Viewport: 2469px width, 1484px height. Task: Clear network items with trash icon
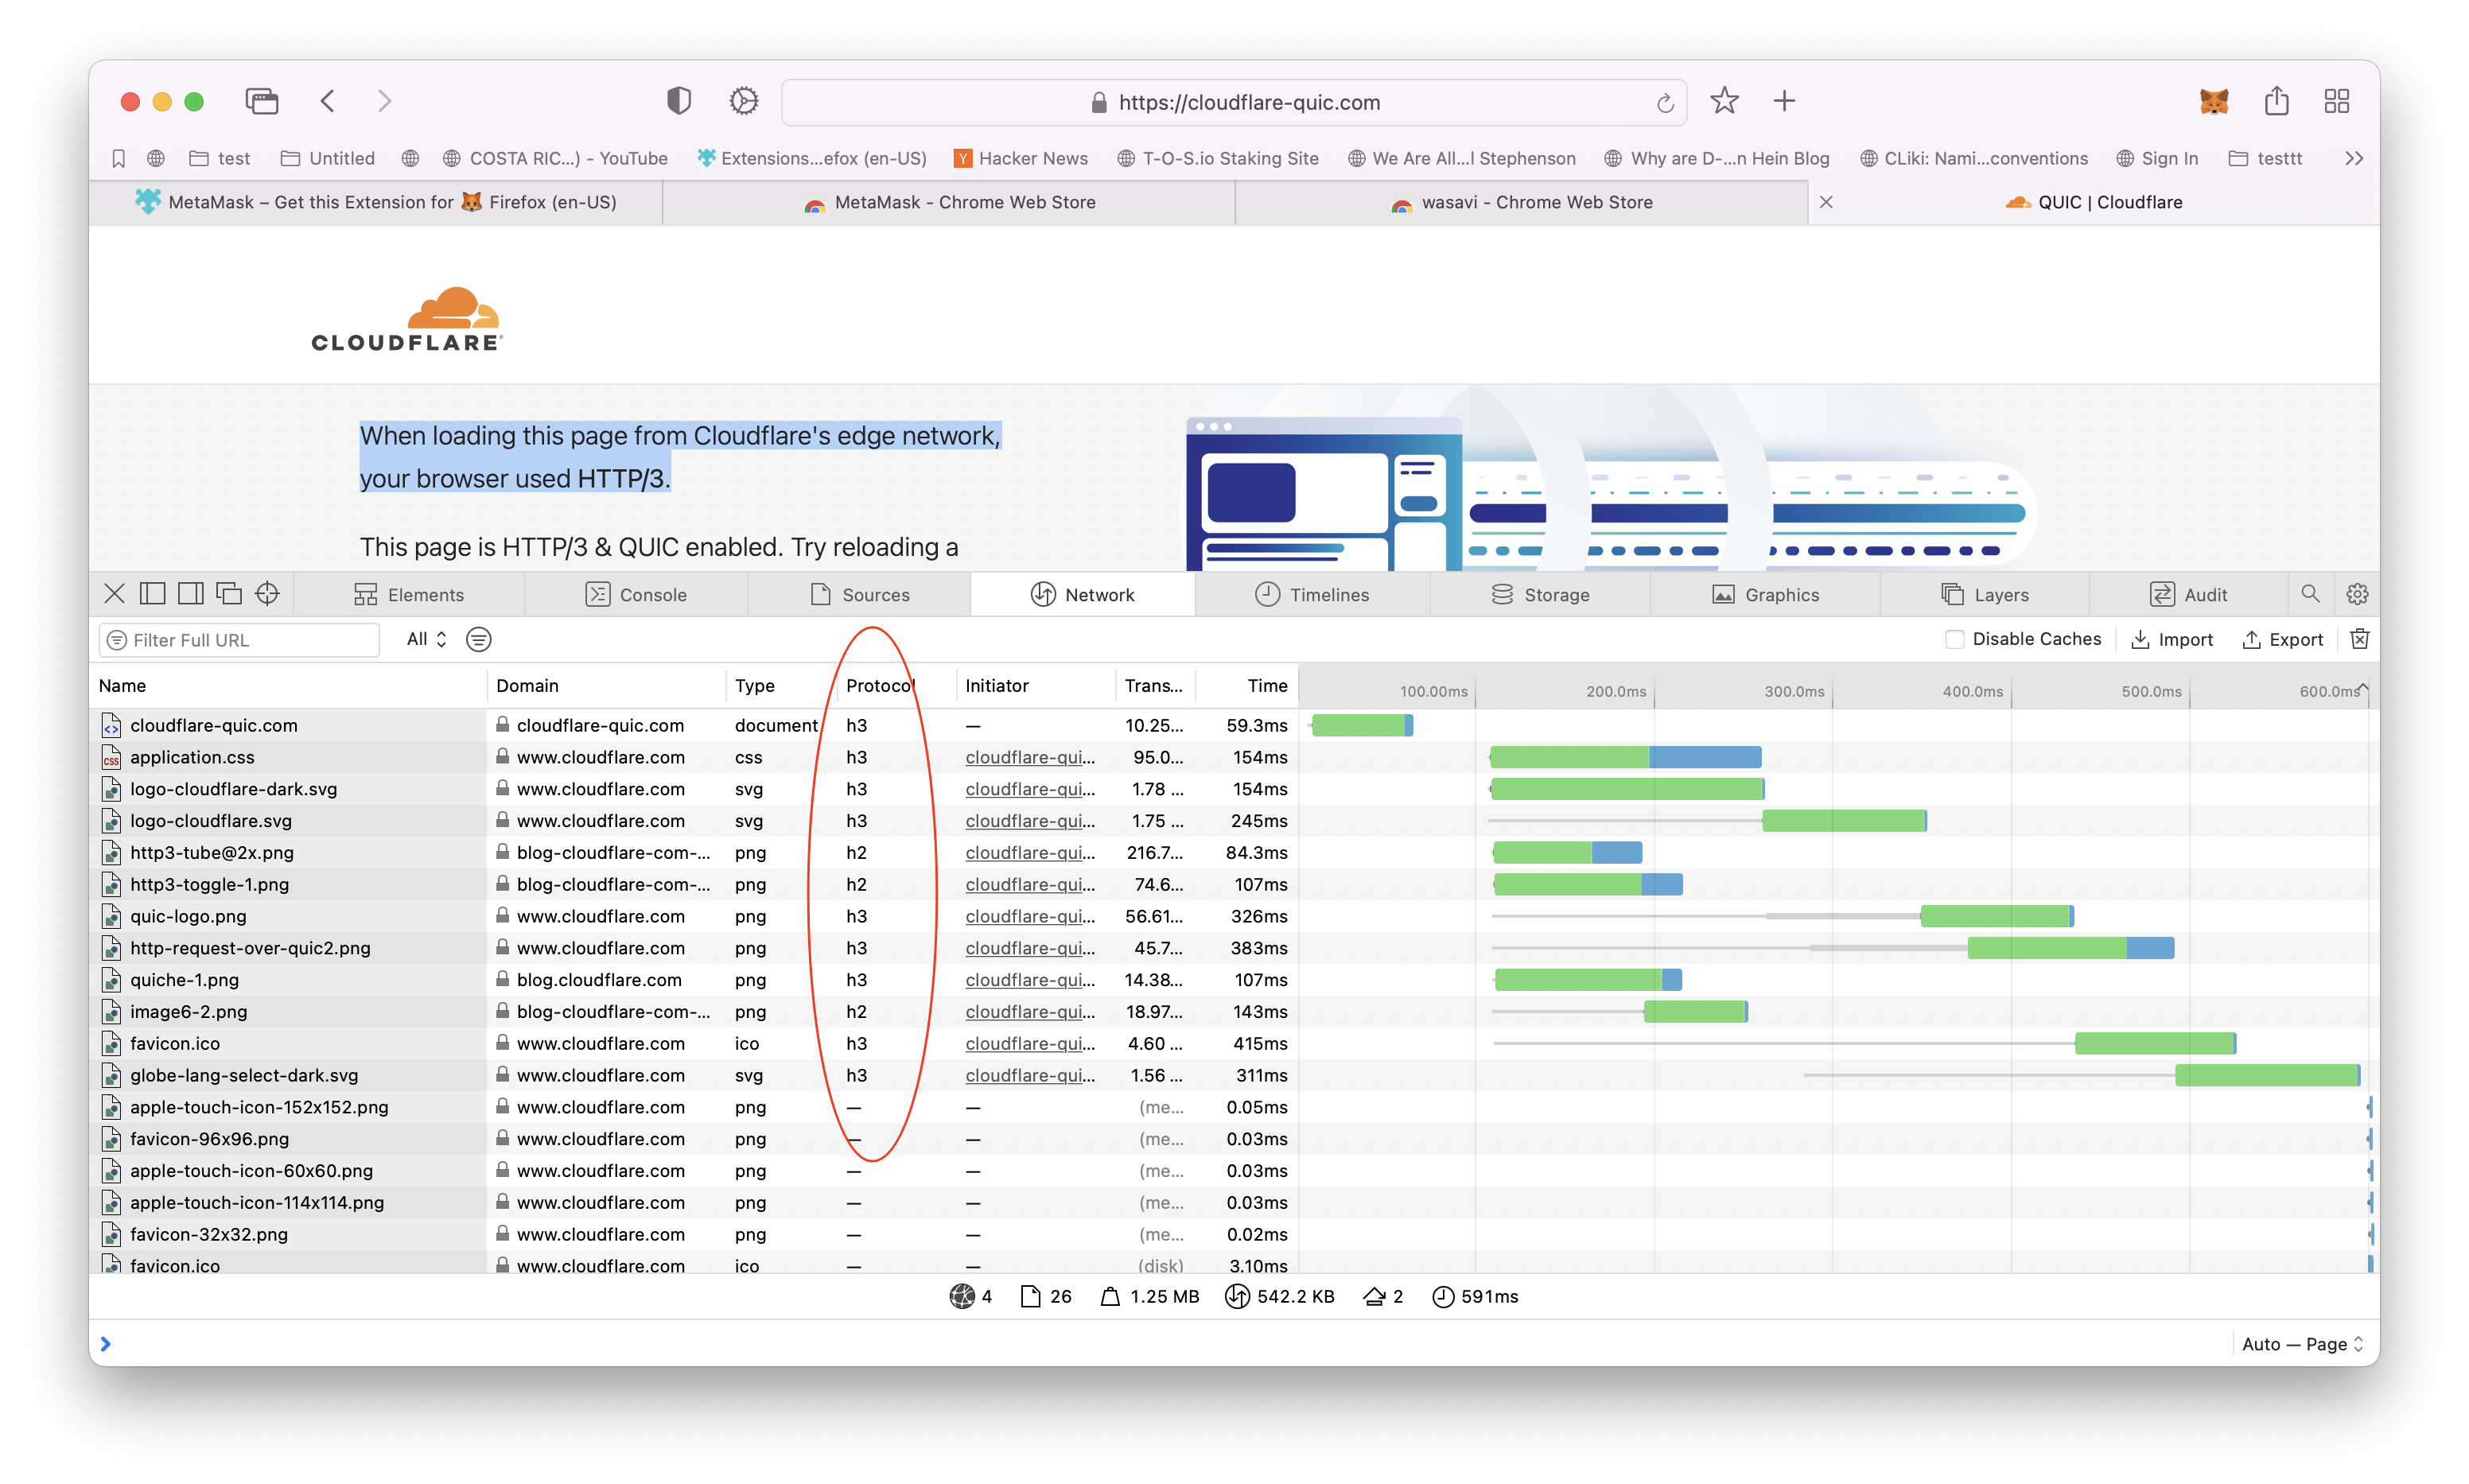2359,639
